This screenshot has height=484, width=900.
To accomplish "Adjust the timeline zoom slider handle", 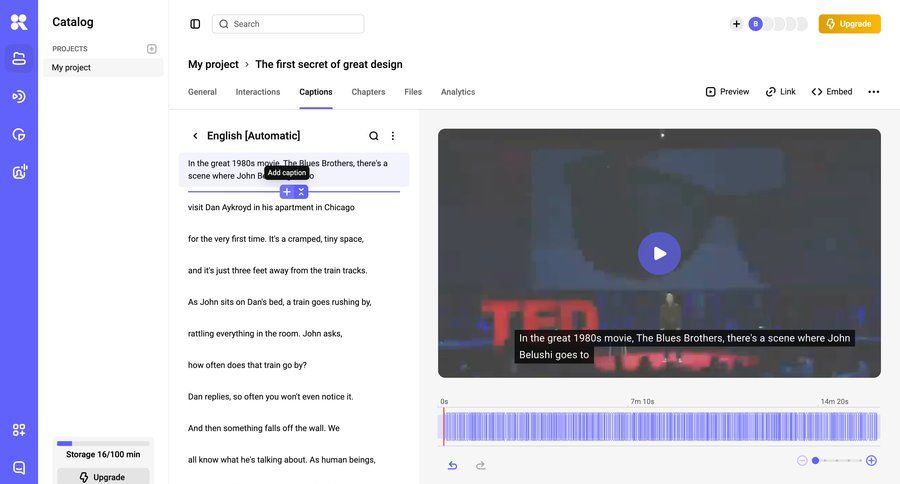I will [x=815, y=460].
